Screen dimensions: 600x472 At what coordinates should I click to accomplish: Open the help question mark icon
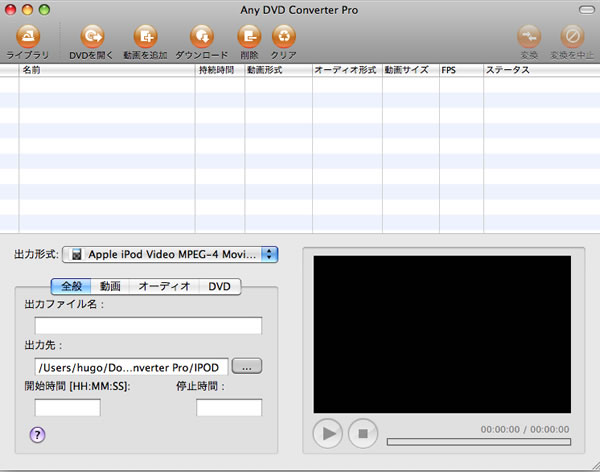pos(38,434)
